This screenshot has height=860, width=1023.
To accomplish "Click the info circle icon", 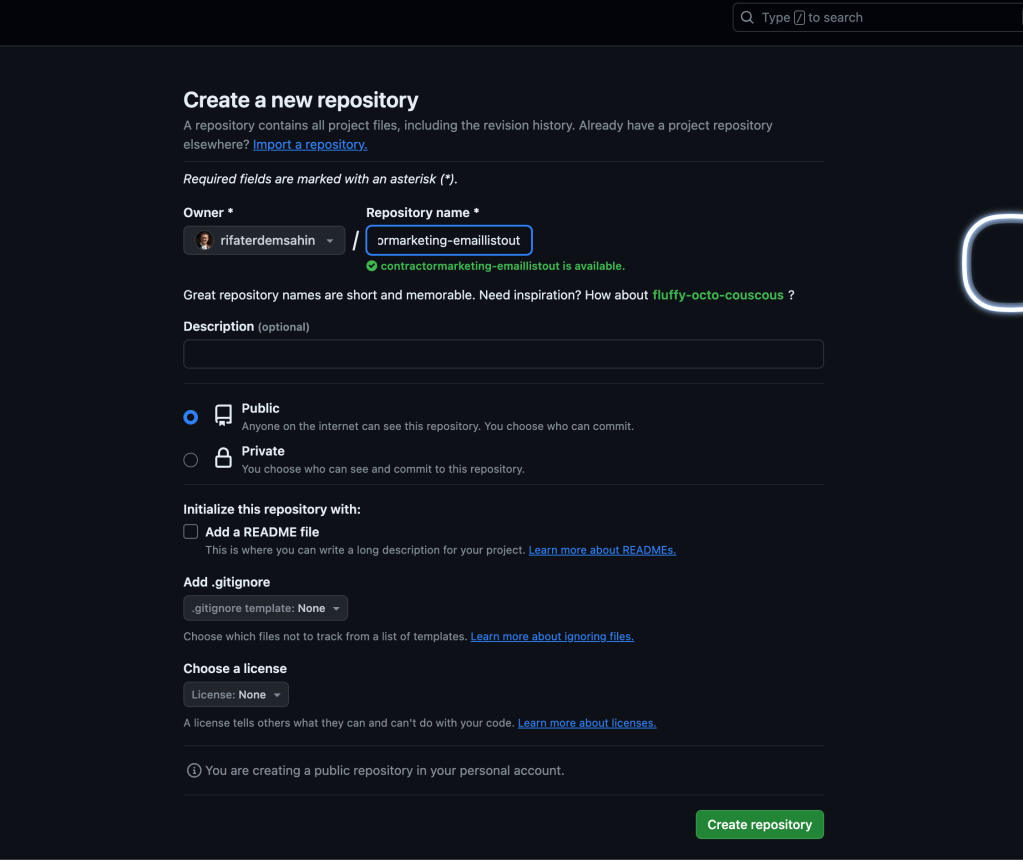I will click(x=194, y=771).
